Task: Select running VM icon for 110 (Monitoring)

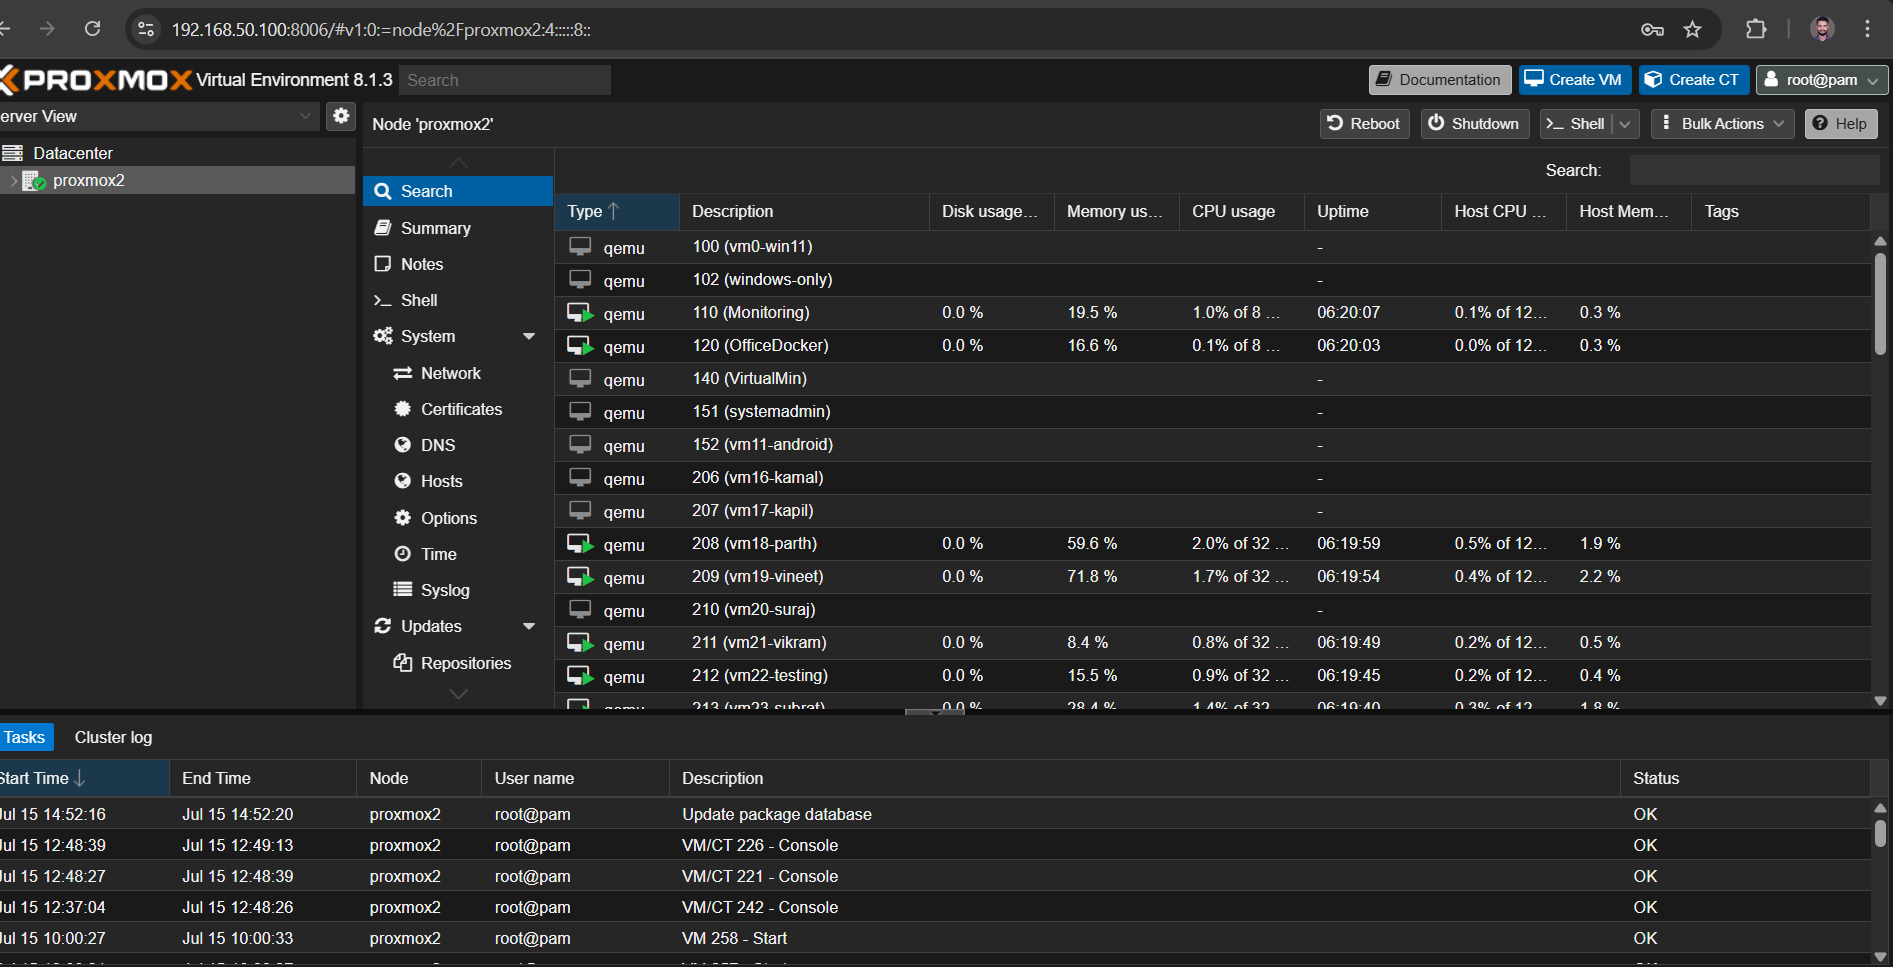Action: [580, 313]
